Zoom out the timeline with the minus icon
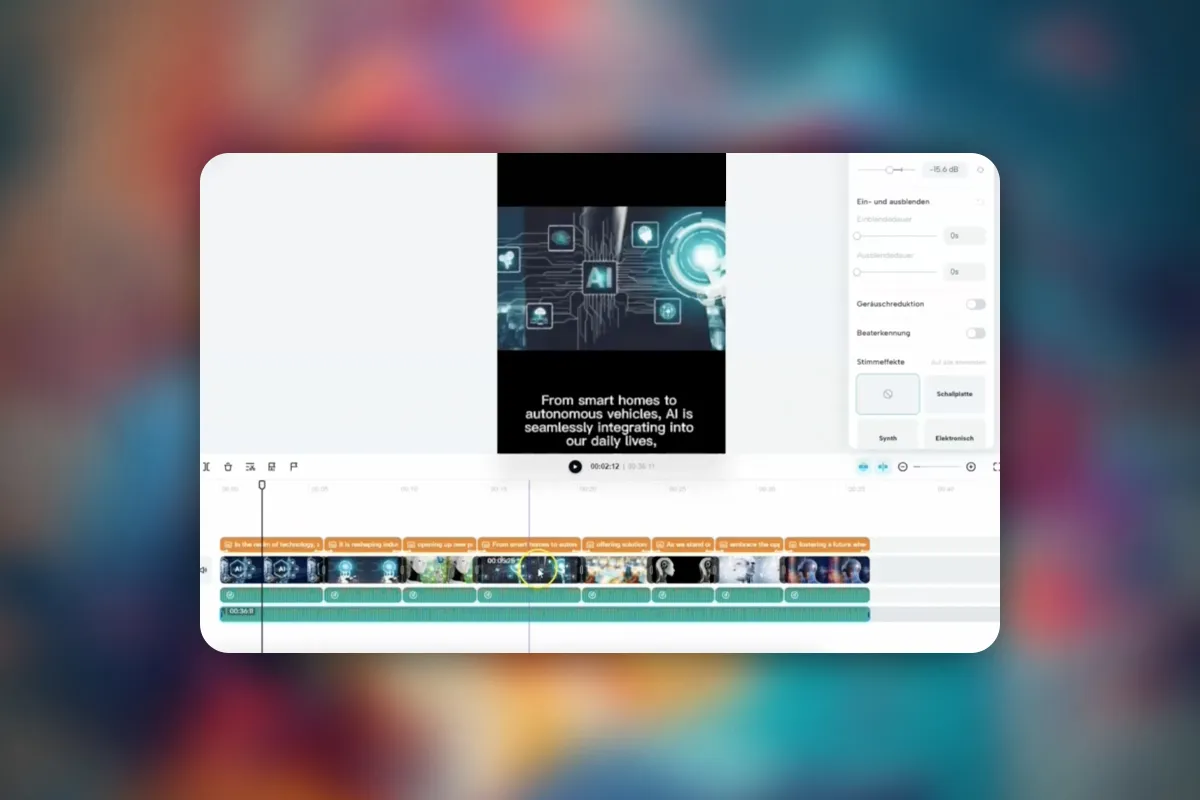The width and height of the screenshot is (1200, 800). tap(903, 467)
